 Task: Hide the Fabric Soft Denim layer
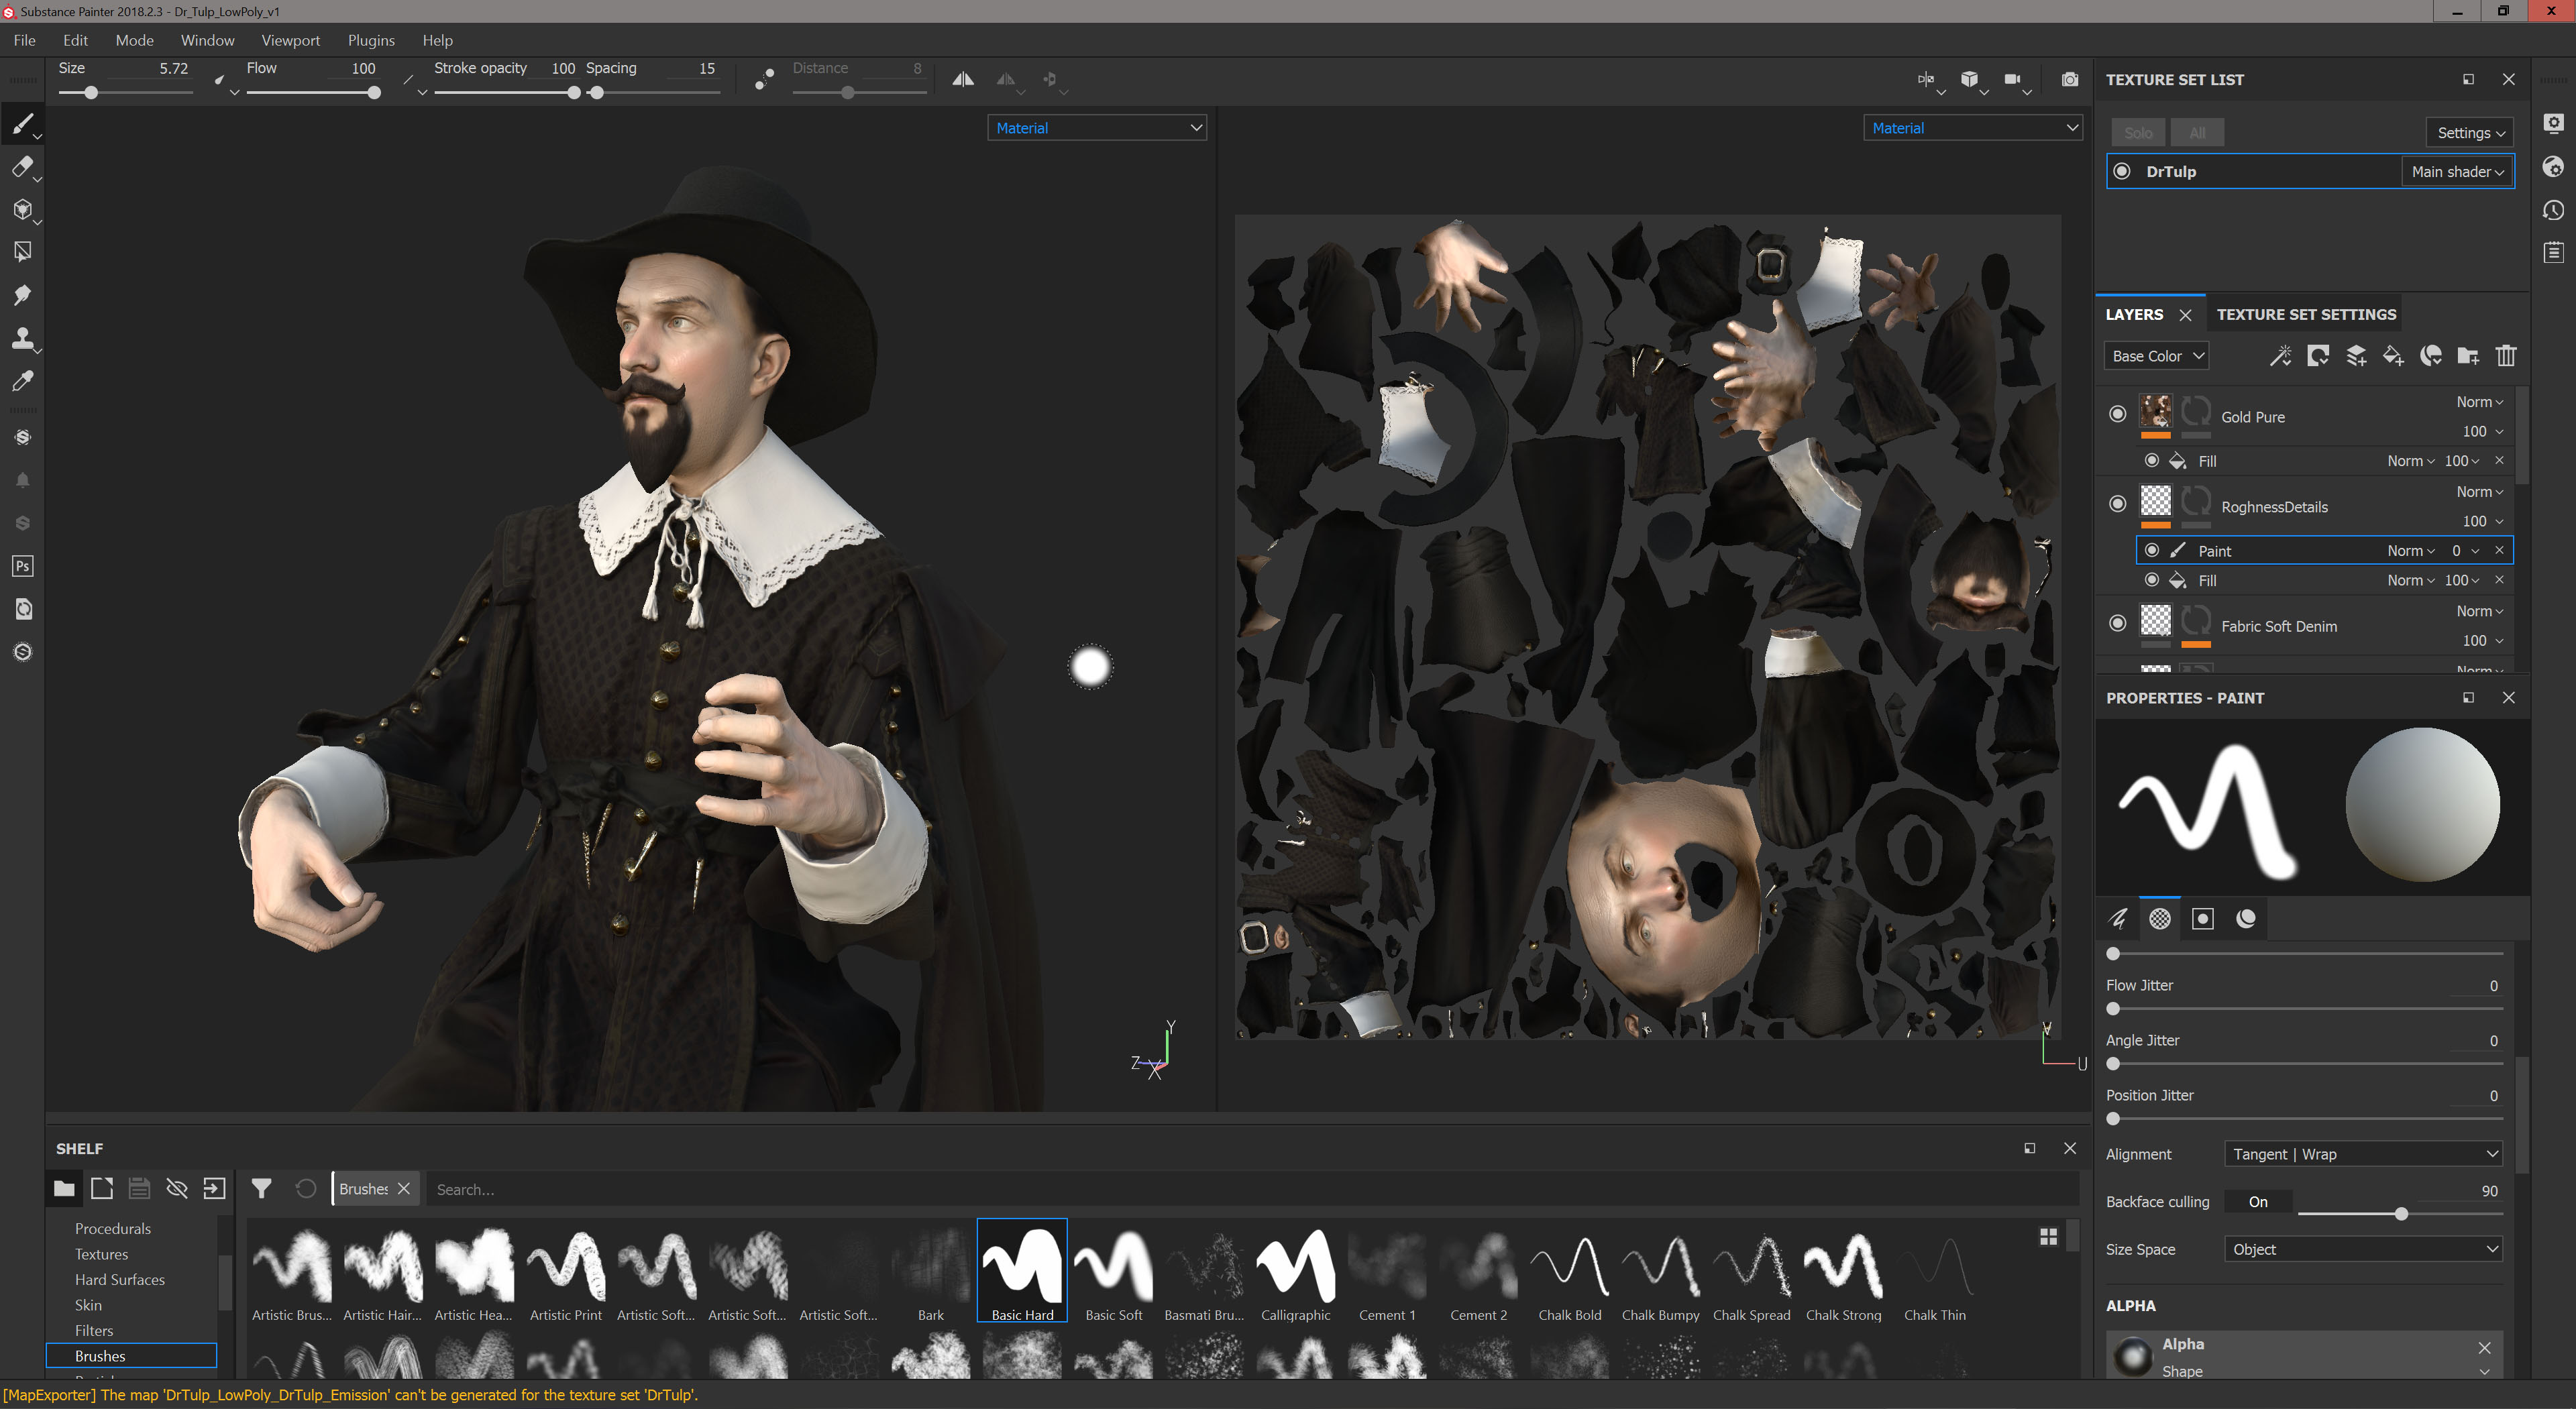[2117, 623]
